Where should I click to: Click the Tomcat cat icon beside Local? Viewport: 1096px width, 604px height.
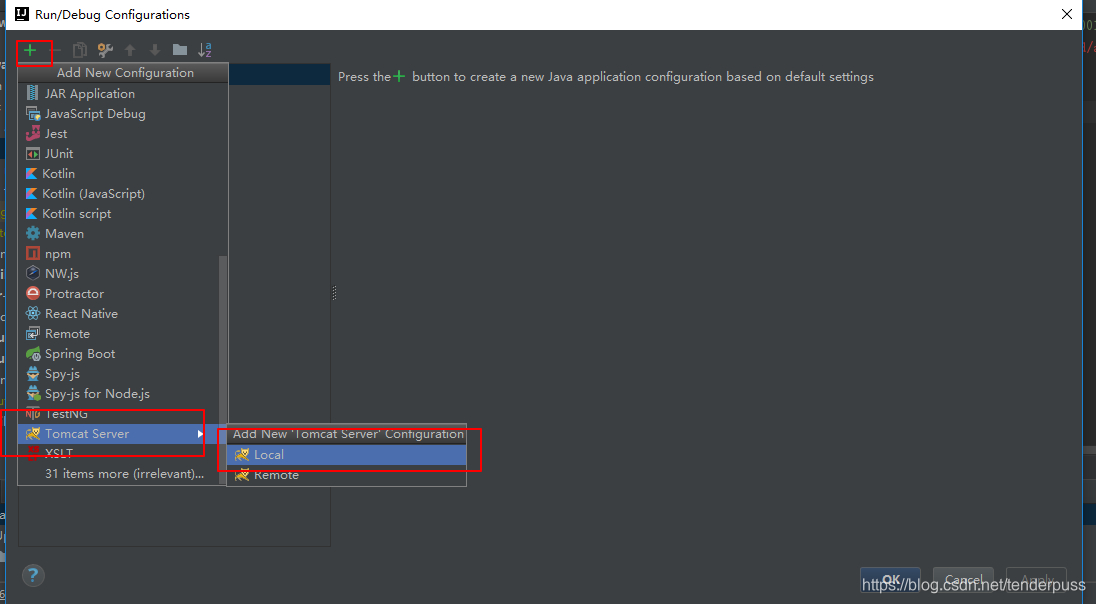pos(243,454)
